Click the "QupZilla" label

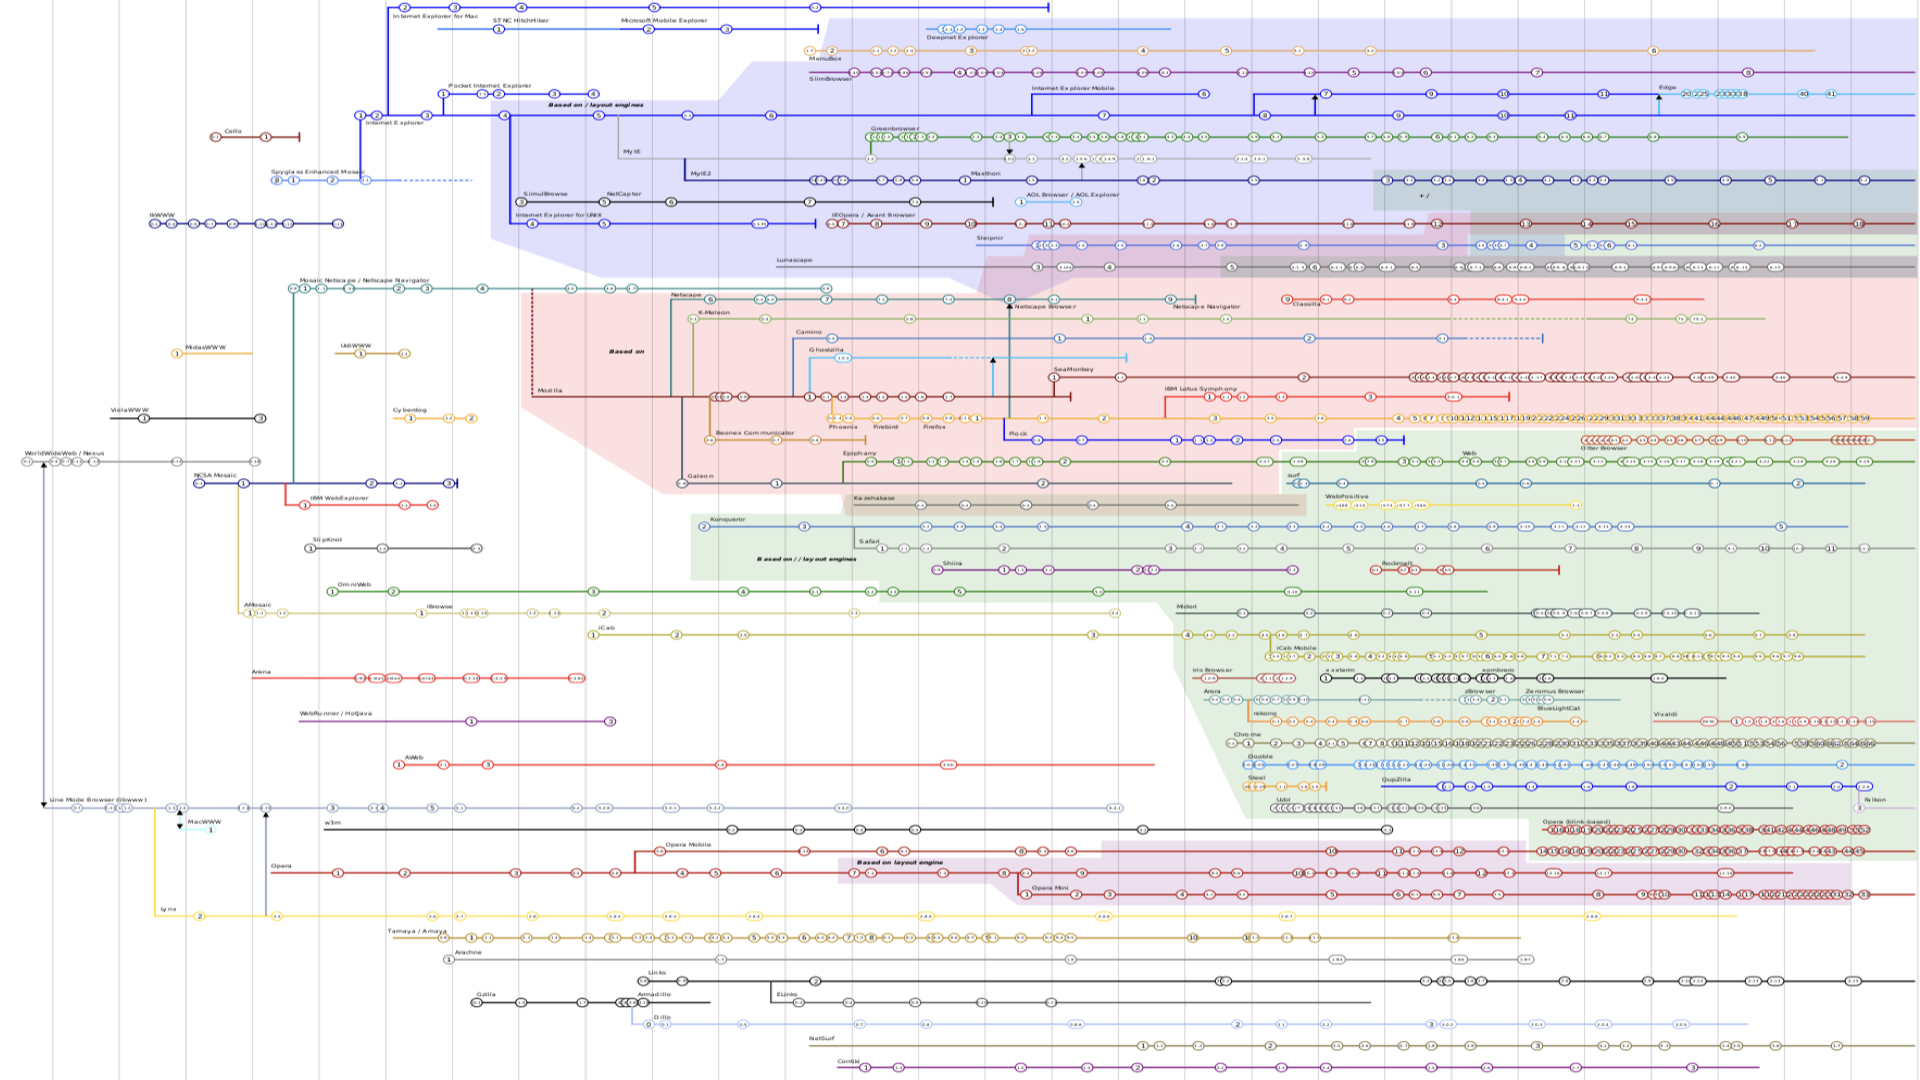click(x=1396, y=780)
